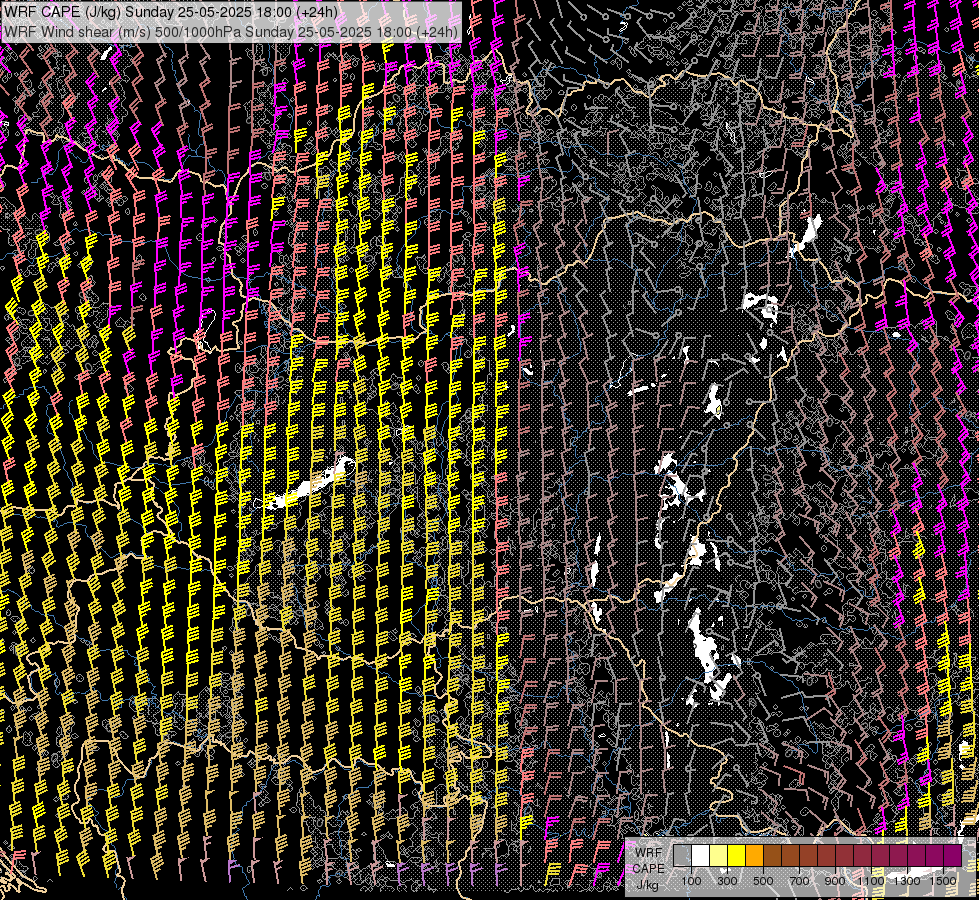Click the "WRF CAPE (J/kg)" title line
Screen dimensions: 979x900
[x=170, y=12]
